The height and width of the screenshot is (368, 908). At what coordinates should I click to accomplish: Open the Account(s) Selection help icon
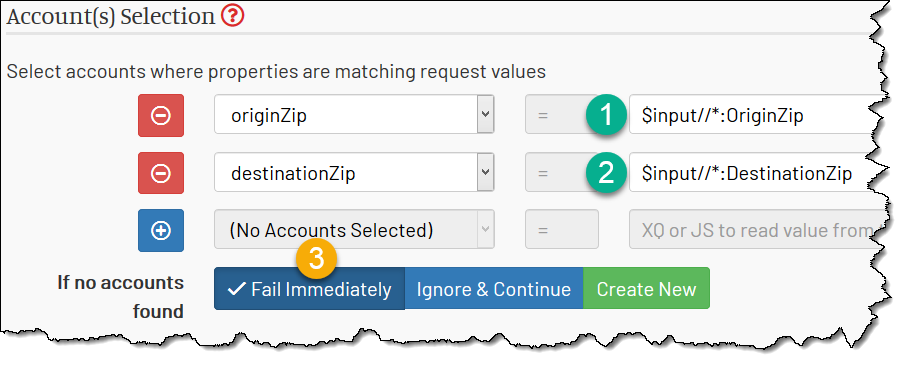point(232,16)
